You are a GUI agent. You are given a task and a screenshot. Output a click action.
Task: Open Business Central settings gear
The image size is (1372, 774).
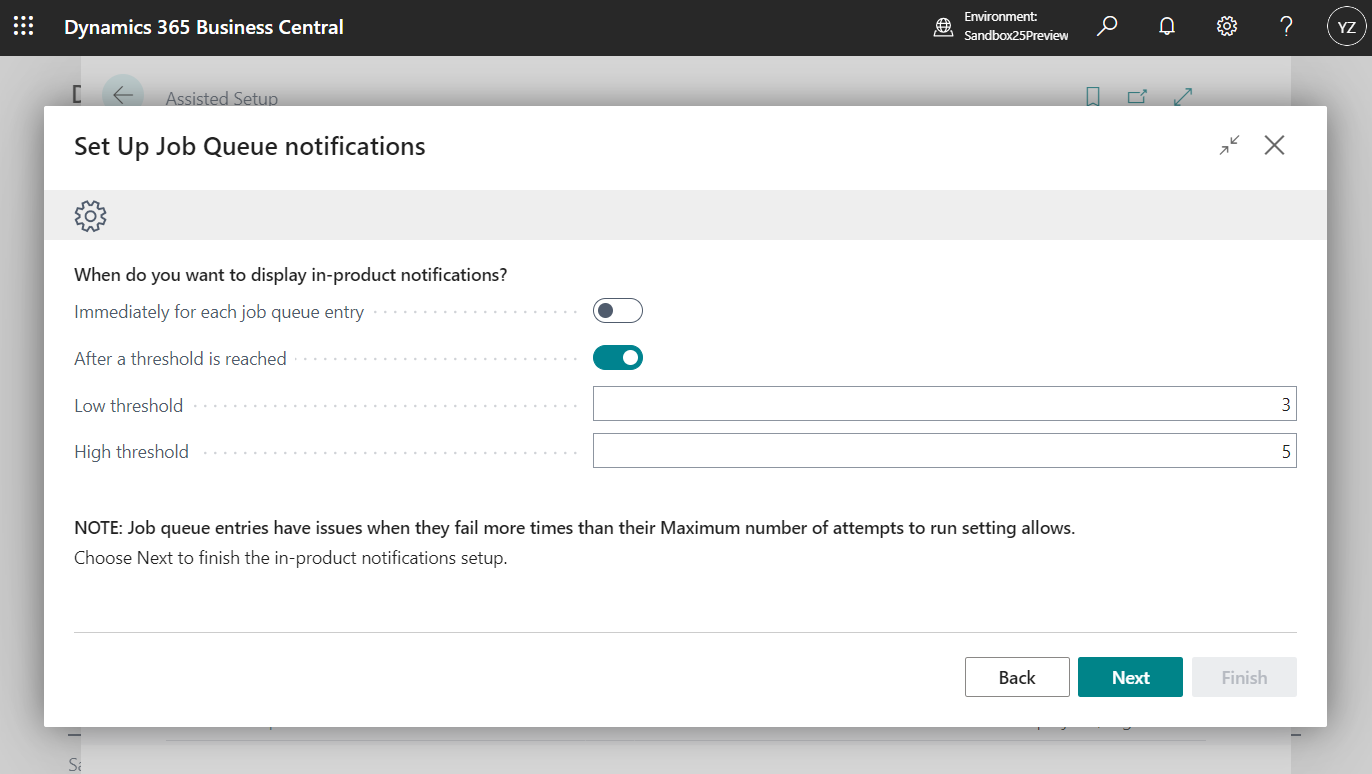coord(1226,26)
